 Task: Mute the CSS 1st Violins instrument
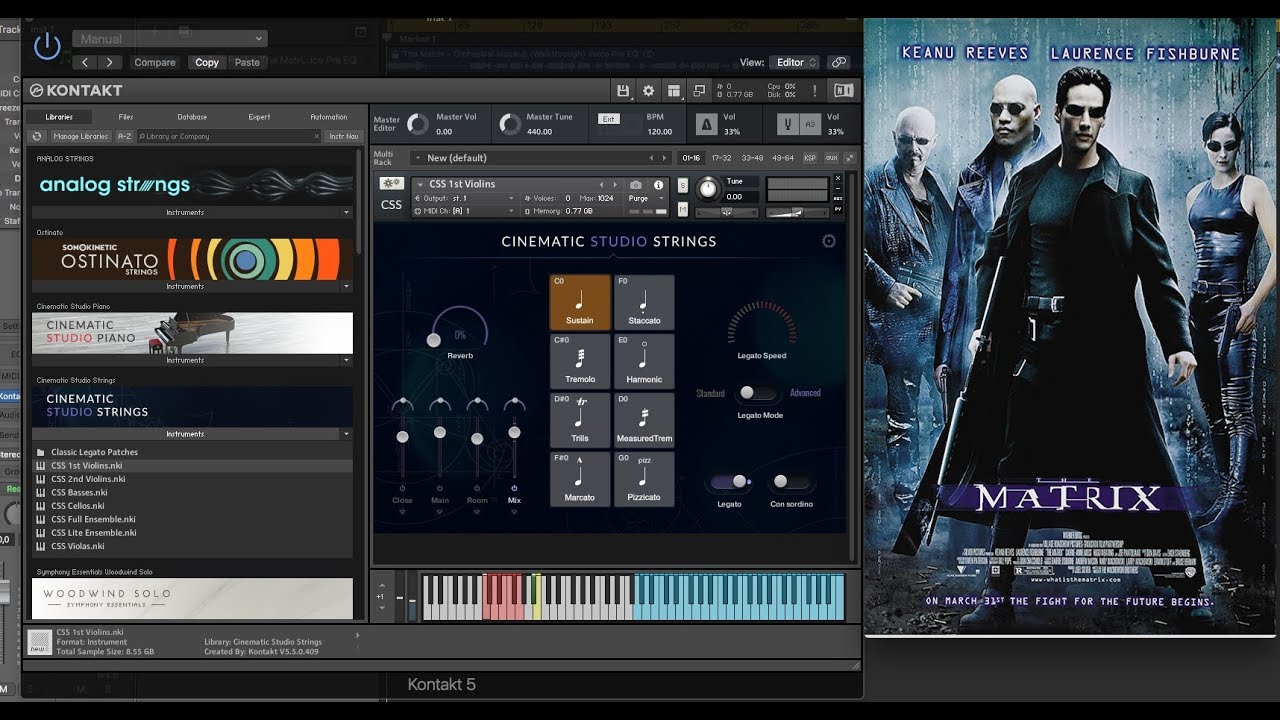pyautogui.click(x=683, y=209)
